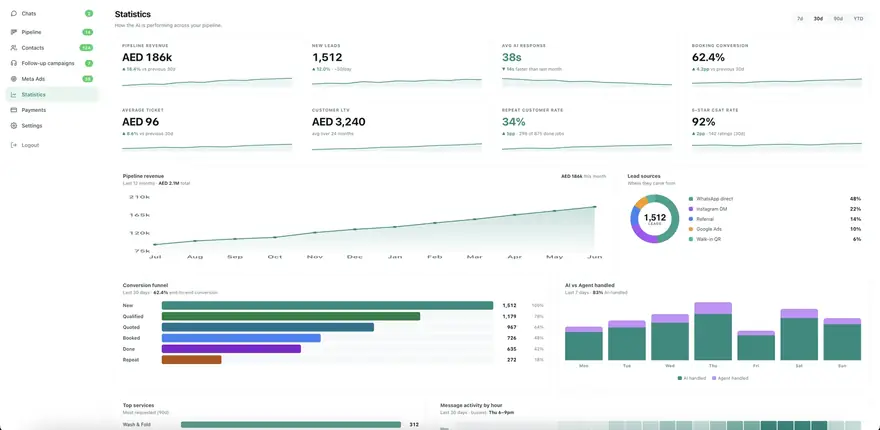
Task: Click the Logout arrow icon
Action: (x=14, y=145)
